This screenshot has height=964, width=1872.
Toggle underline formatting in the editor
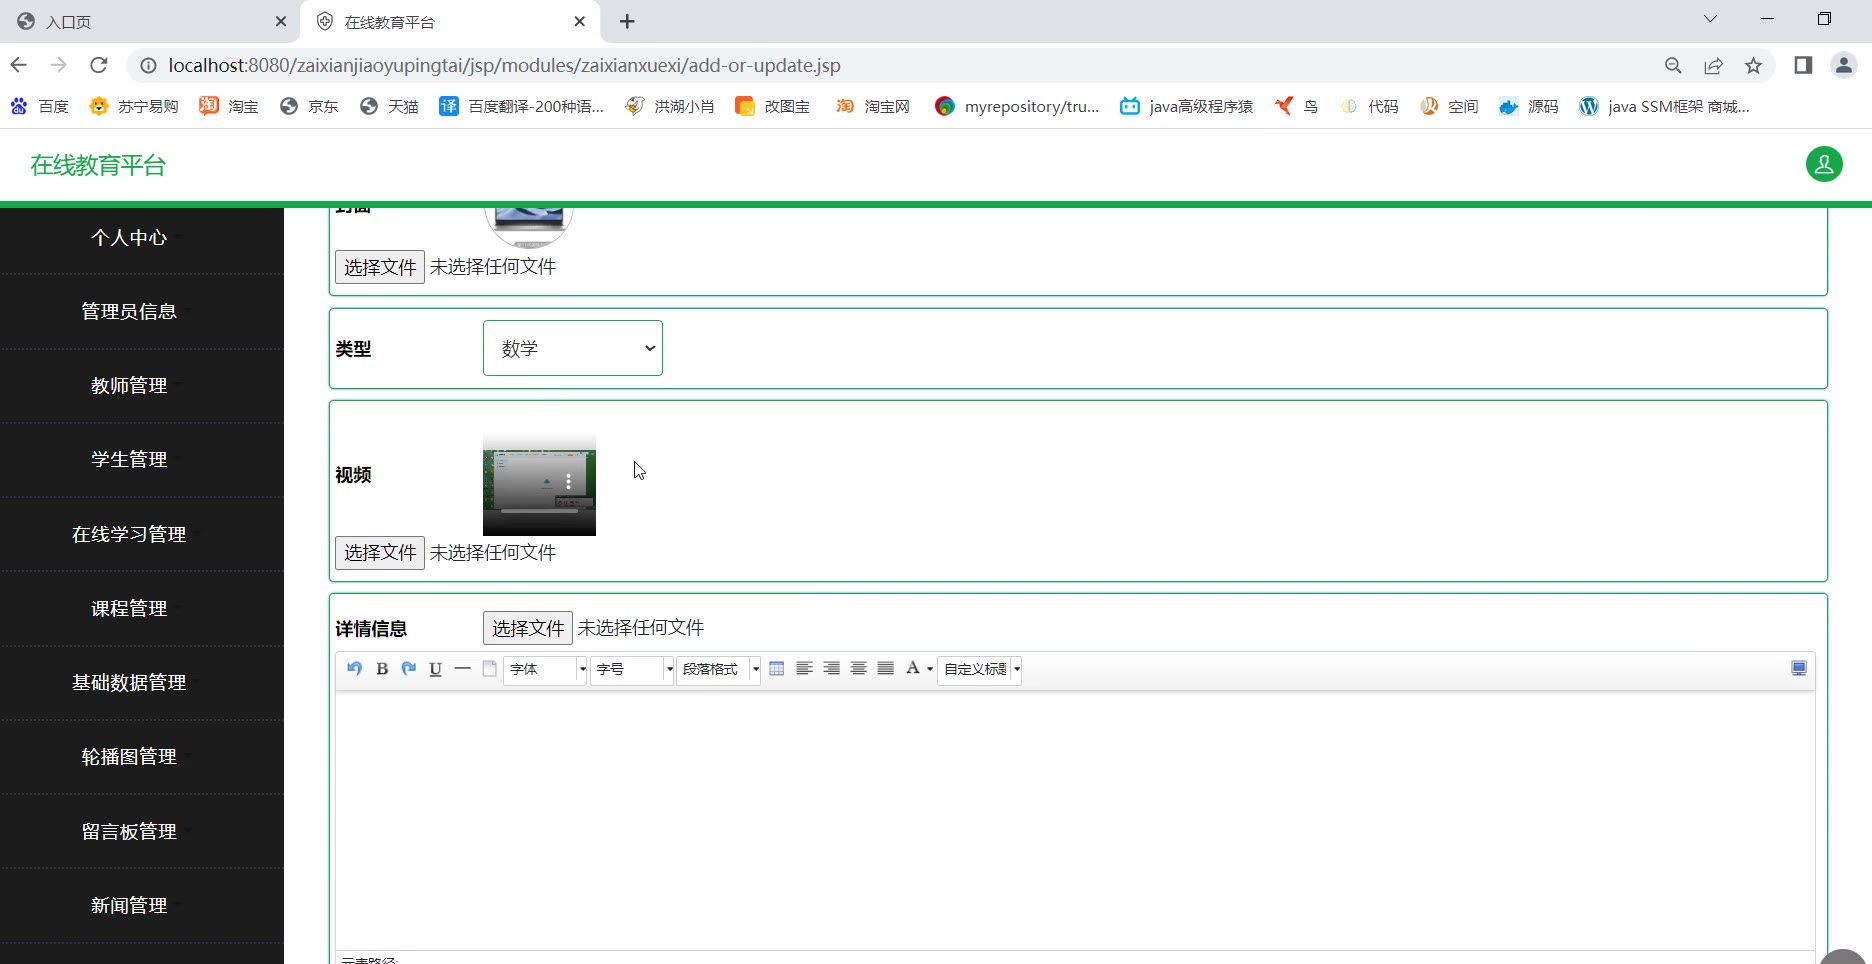[x=435, y=669]
